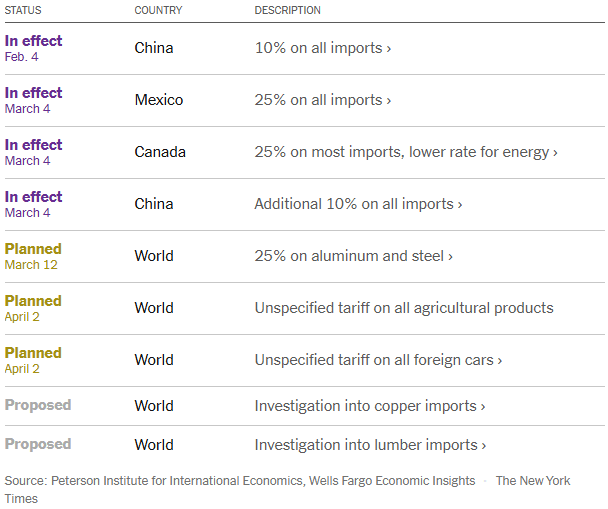Click the Canada country cell

160,152
